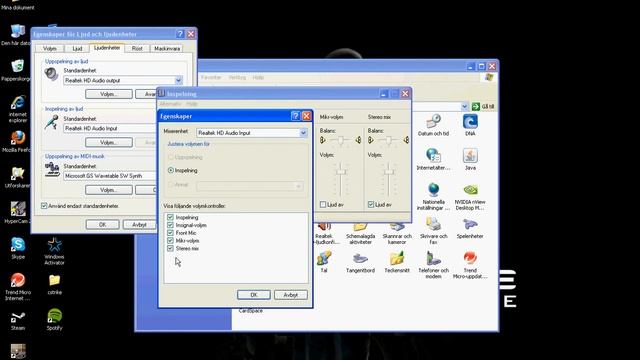
Task: Open the Spotify desktop icon
Action: [54, 319]
